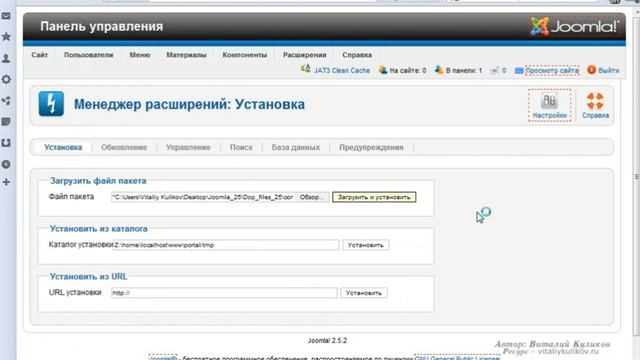Click the В панели users icon

tap(439, 70)
